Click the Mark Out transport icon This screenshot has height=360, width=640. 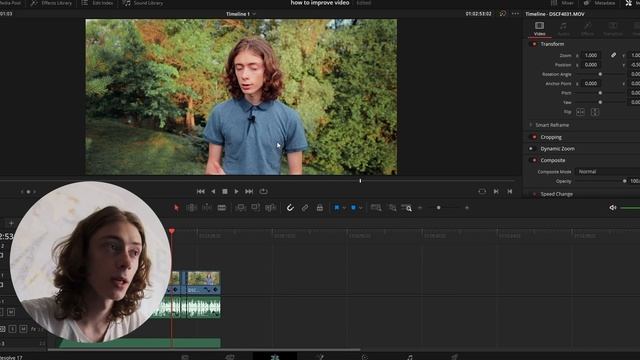tap(510, 191)
